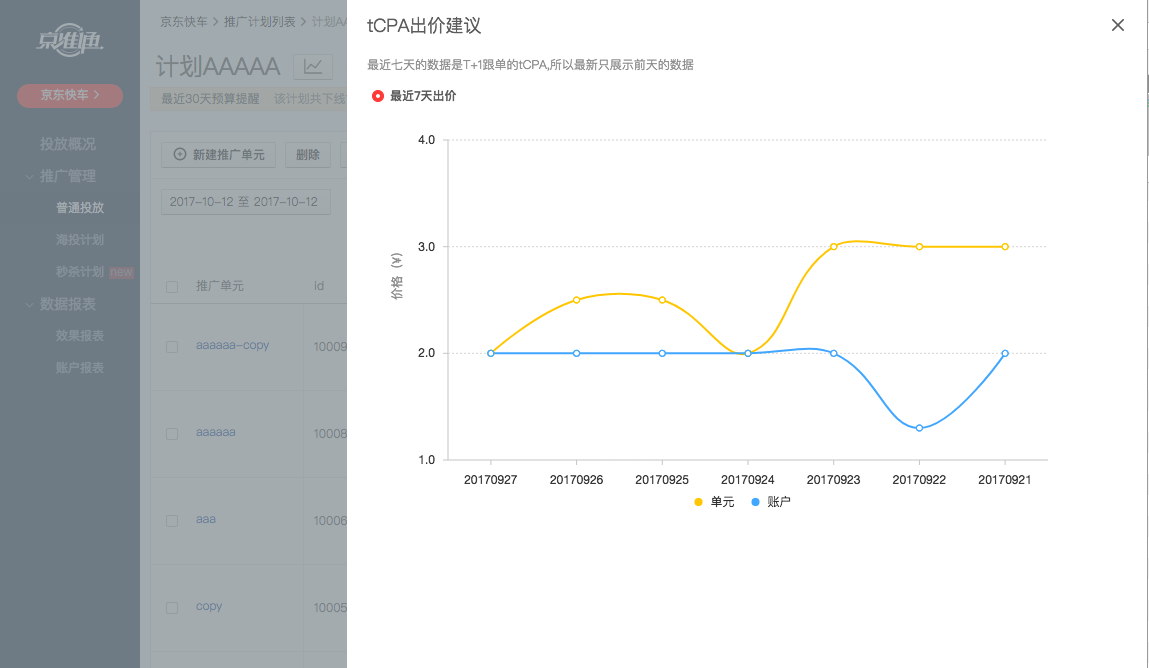Click the date range field 2017-10-12
This screenshot has width=1149, height=668.
pyautogui.click(x=245, y=202)
